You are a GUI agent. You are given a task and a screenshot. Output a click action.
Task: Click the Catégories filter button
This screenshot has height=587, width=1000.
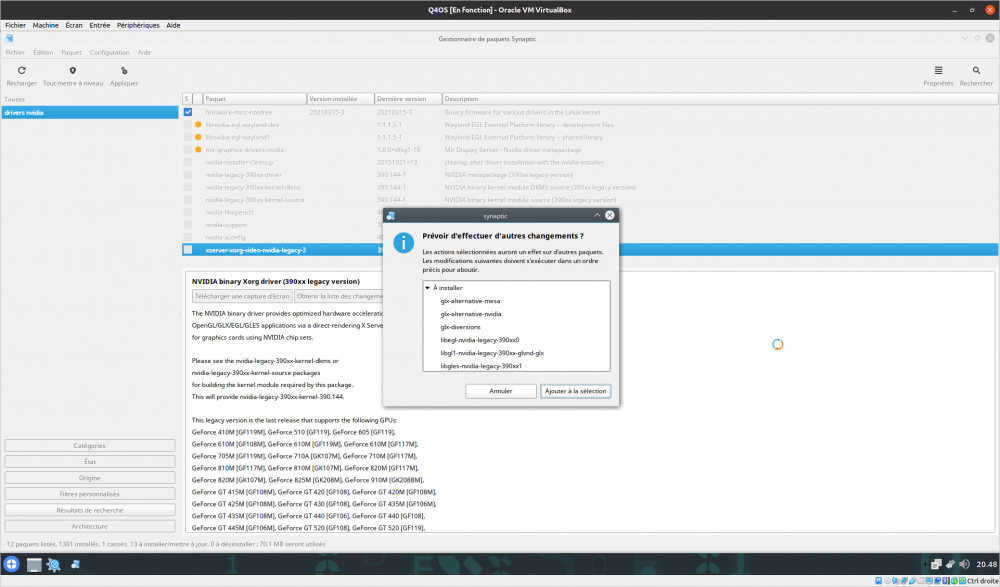coord(89,445)
